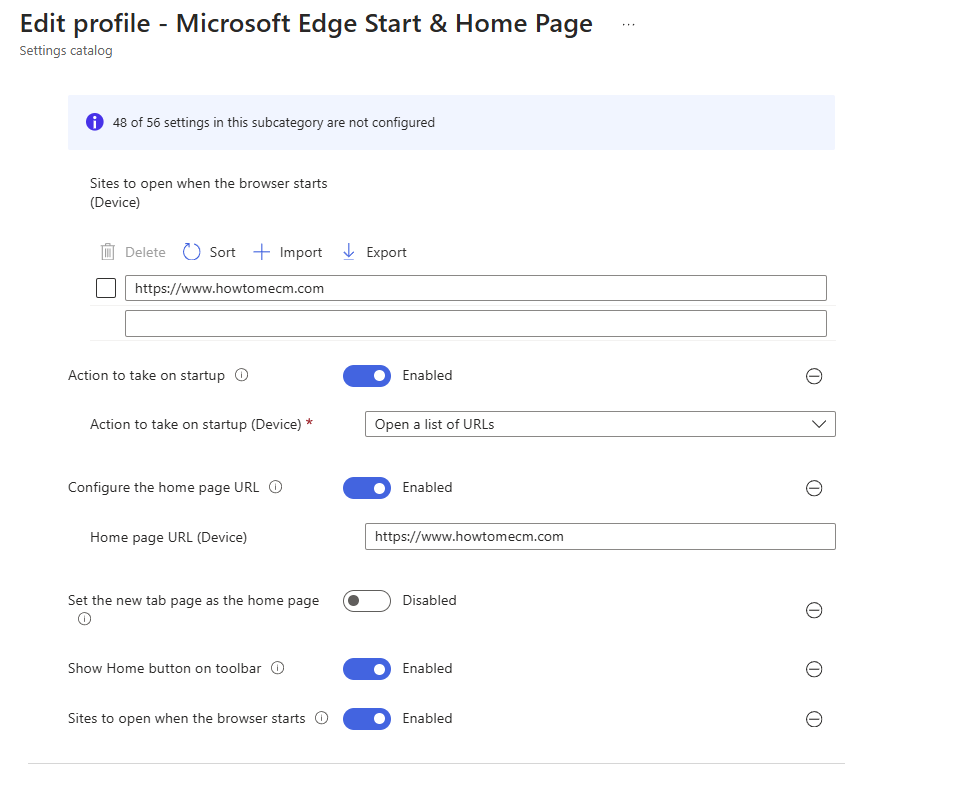961x794 pixels.
Task: Disable the Action to take on startup toggle
Action: 367,376
